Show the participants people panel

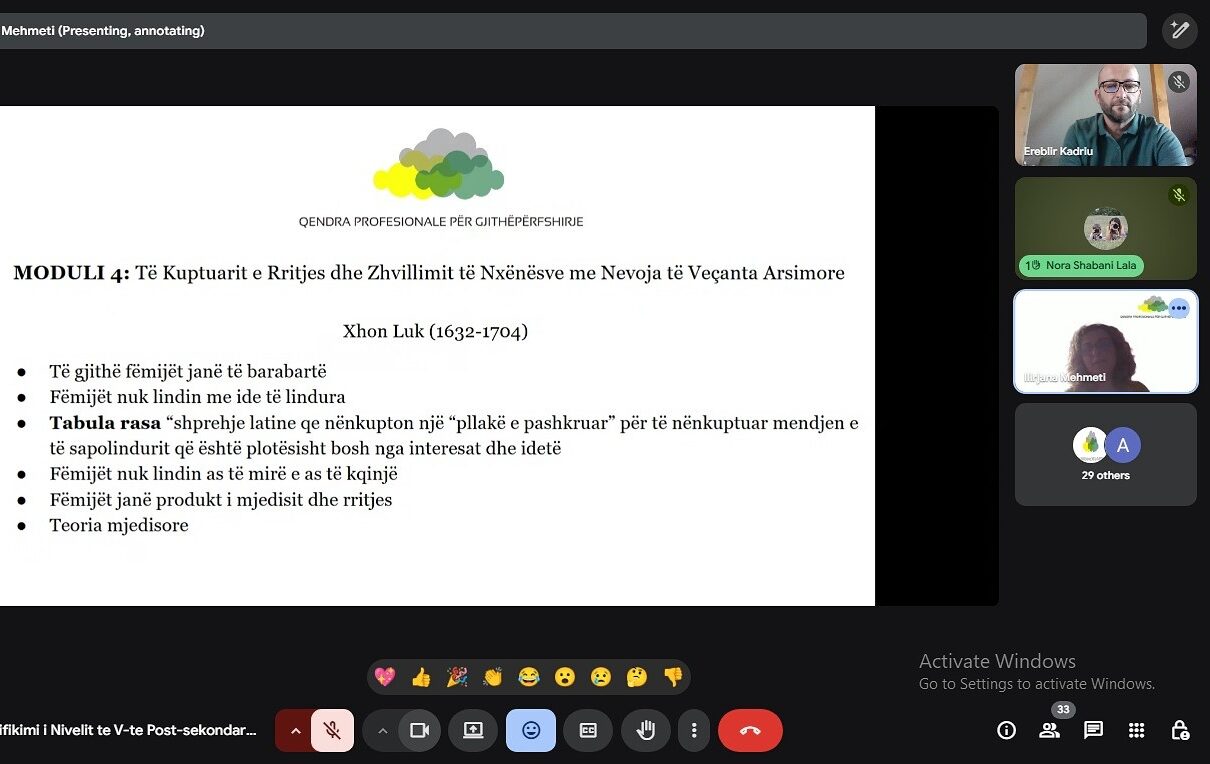pyautogui.click(x=1049, y=730)
